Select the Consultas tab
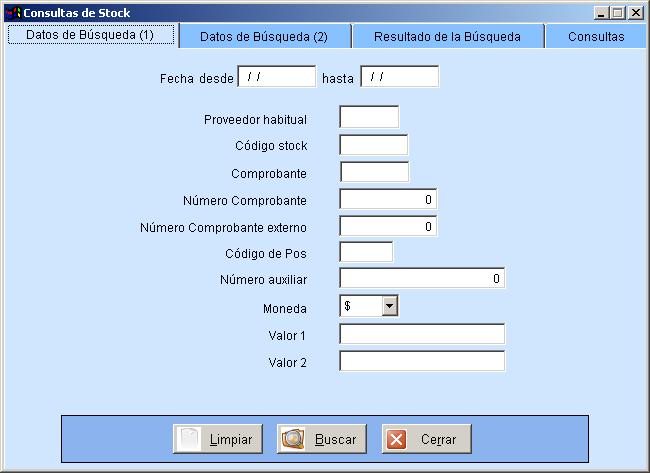 [596, 36]
